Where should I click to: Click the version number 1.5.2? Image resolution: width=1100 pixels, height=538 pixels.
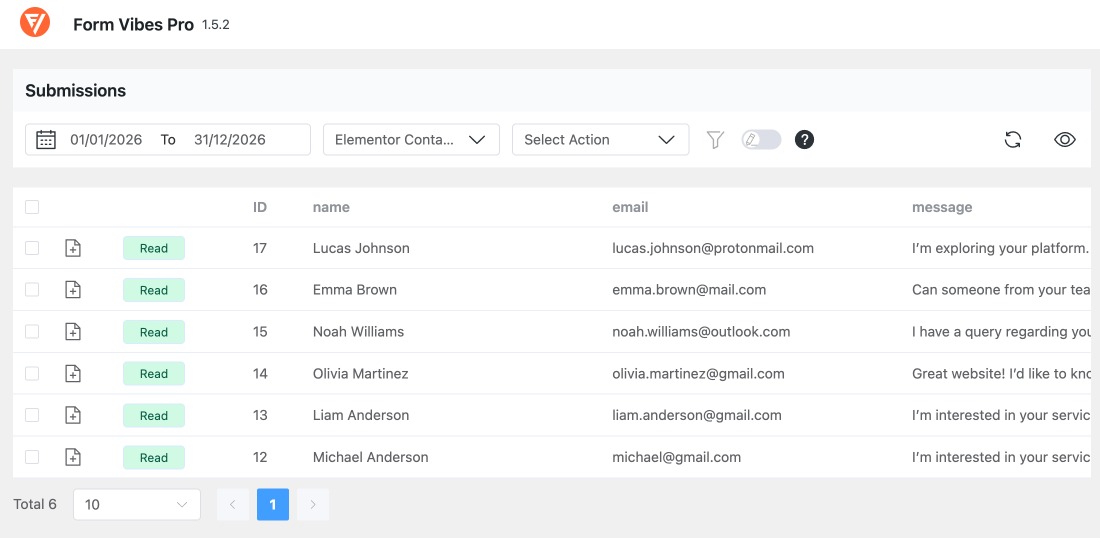click(x=216, y=25)
